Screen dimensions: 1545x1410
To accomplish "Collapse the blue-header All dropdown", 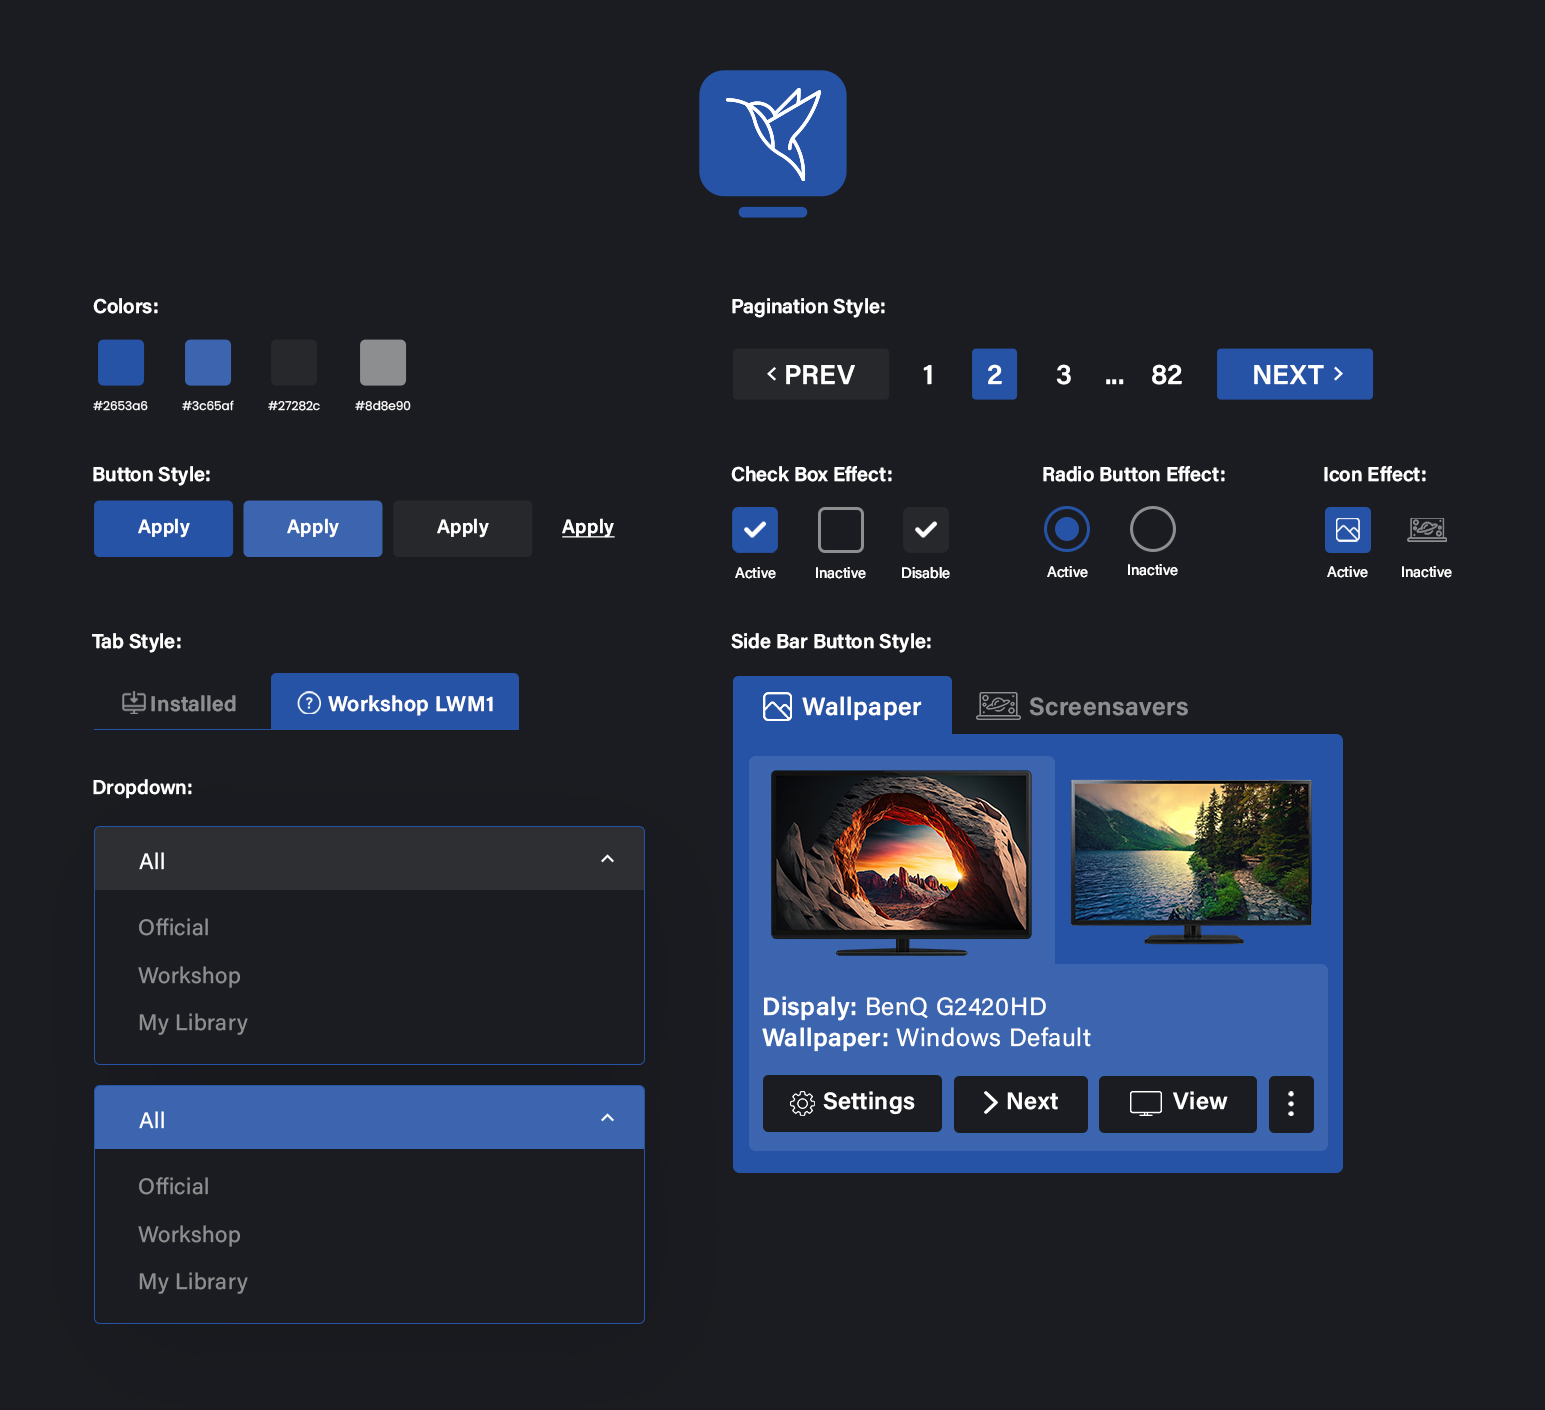I will pyautogui.click(x=607, y=1118).
